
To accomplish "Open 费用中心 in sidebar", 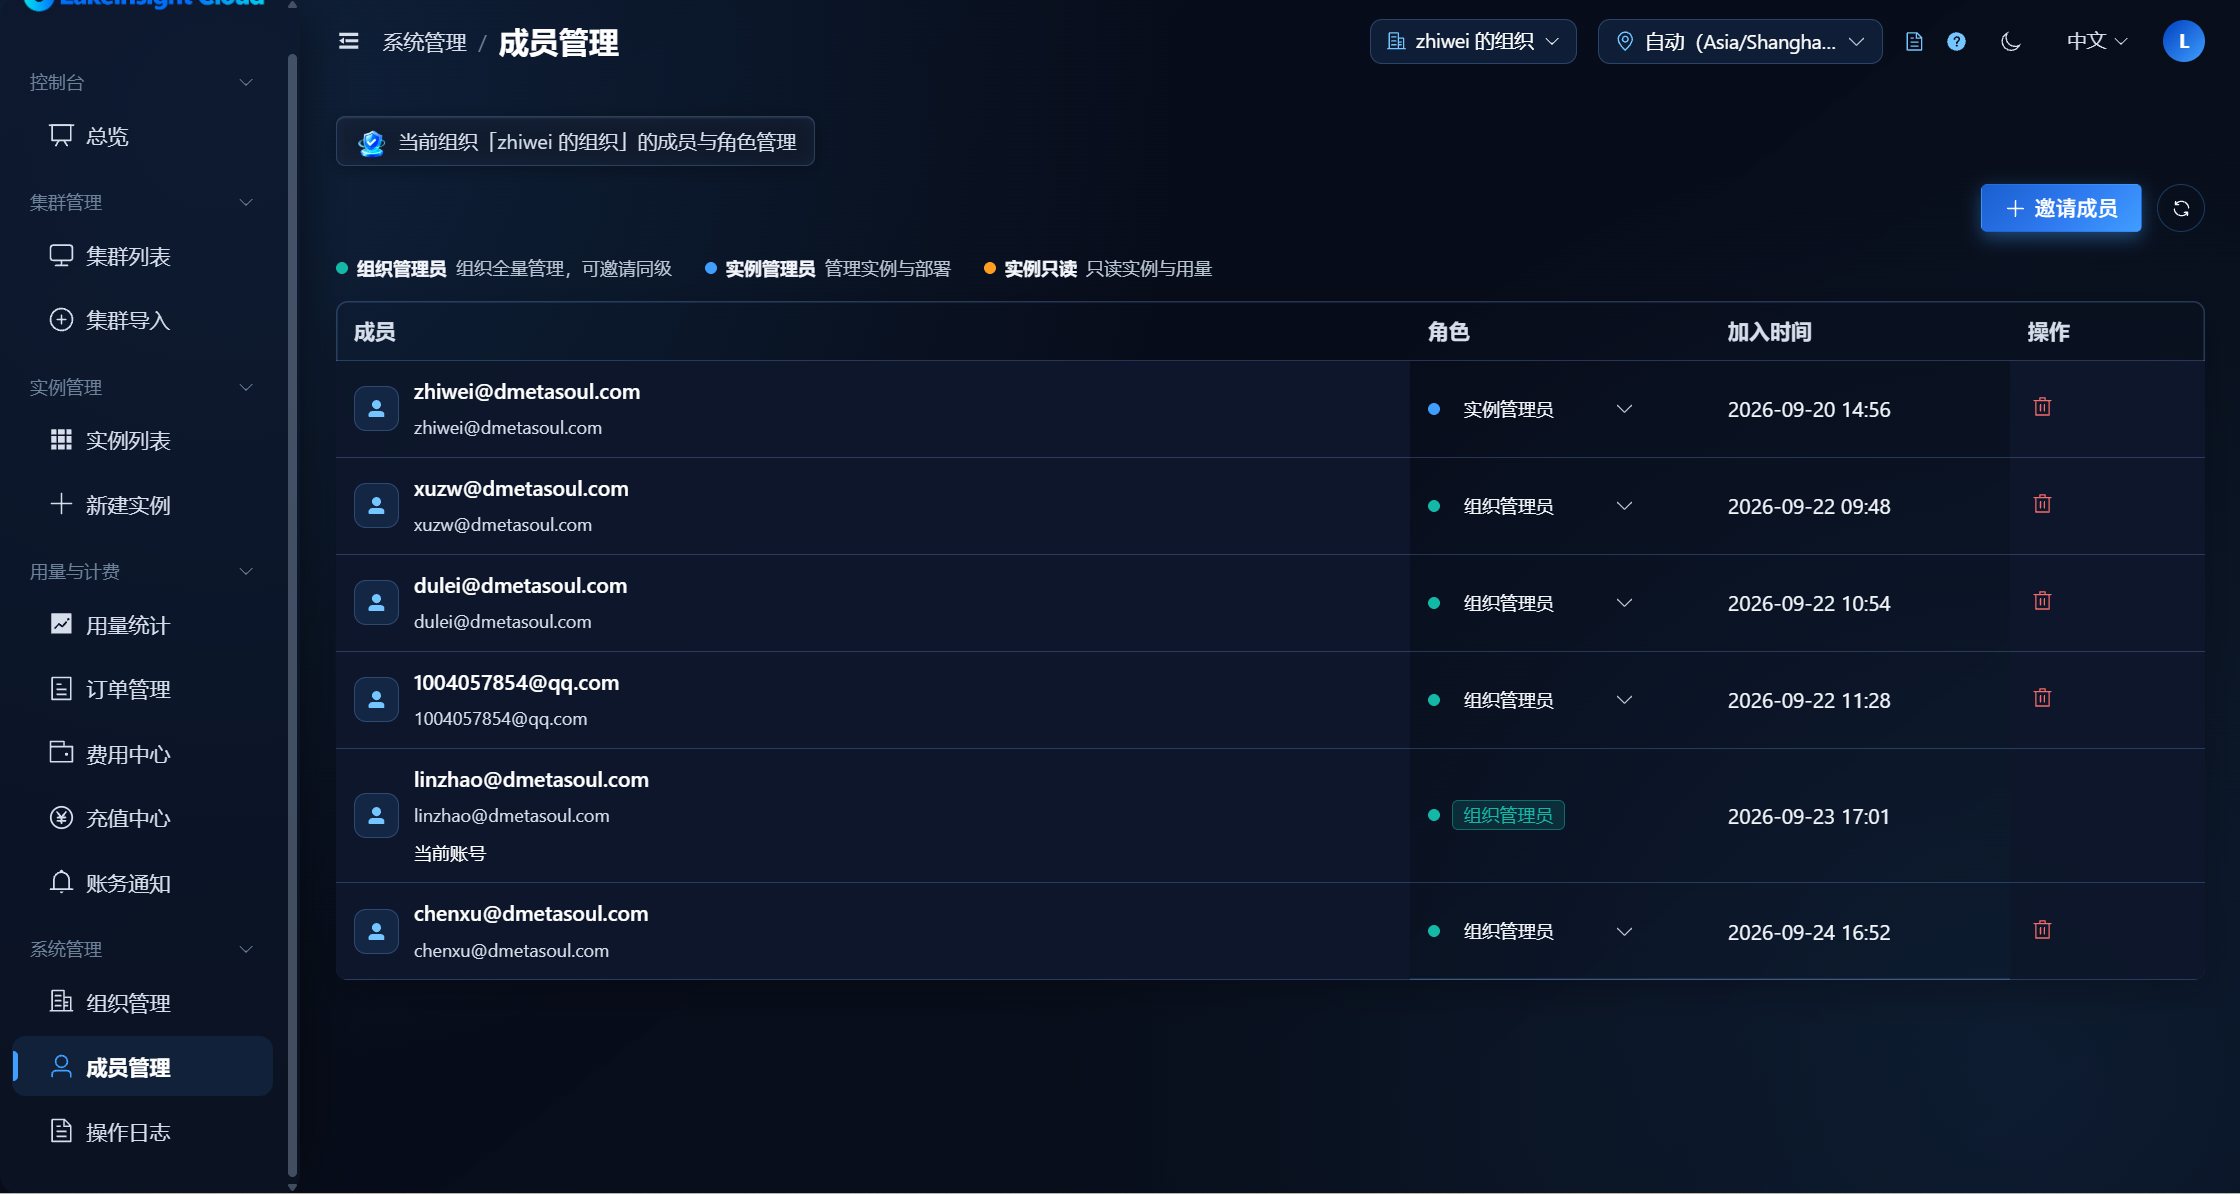I will [x=142, y=754].
